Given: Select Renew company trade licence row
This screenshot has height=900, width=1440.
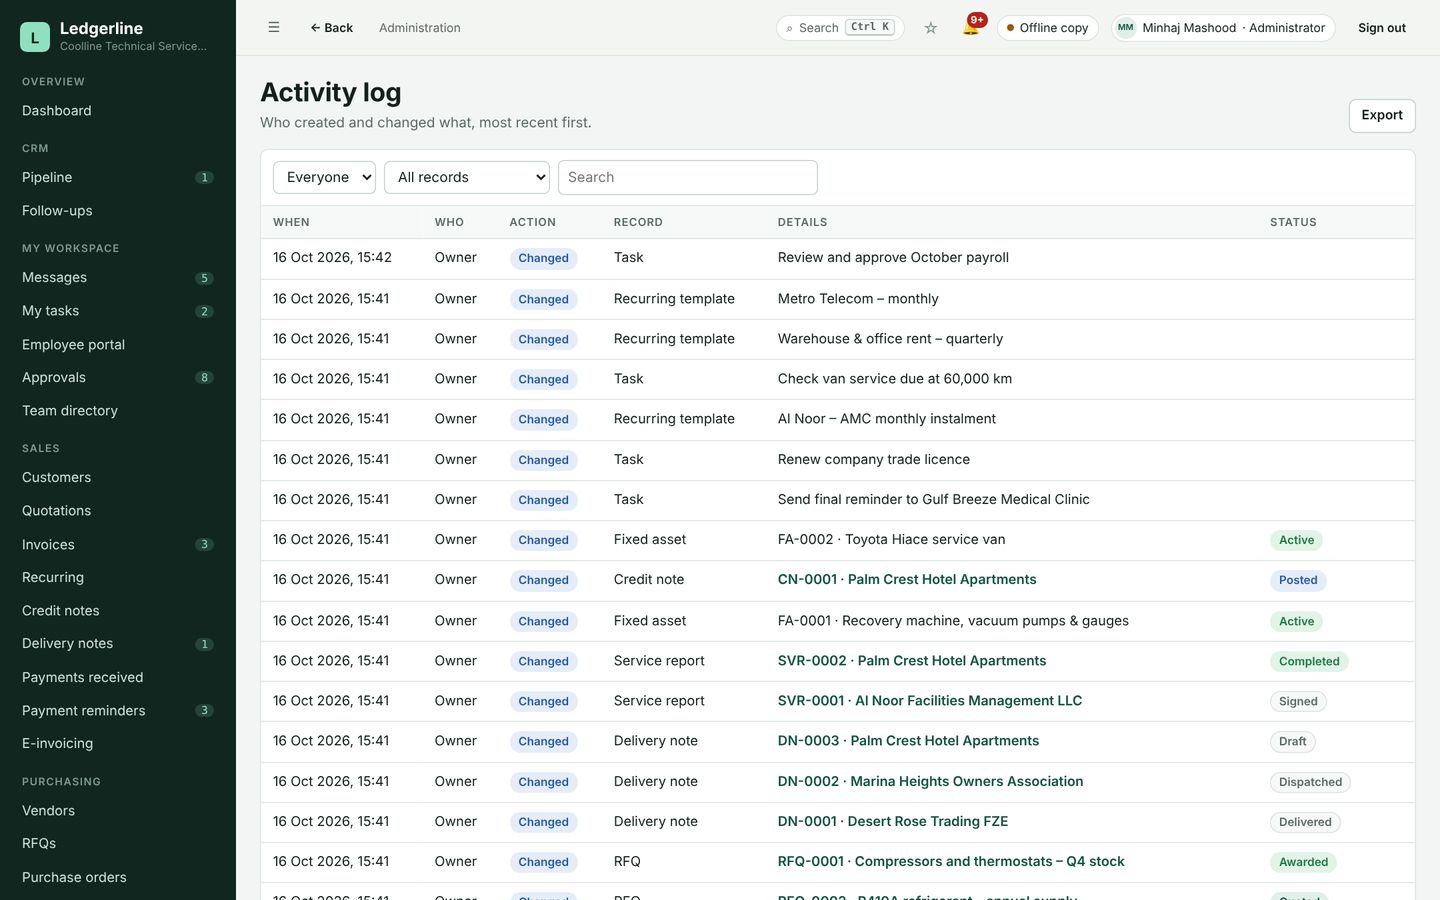Looking at the screenshot, I should coord(838,460).
